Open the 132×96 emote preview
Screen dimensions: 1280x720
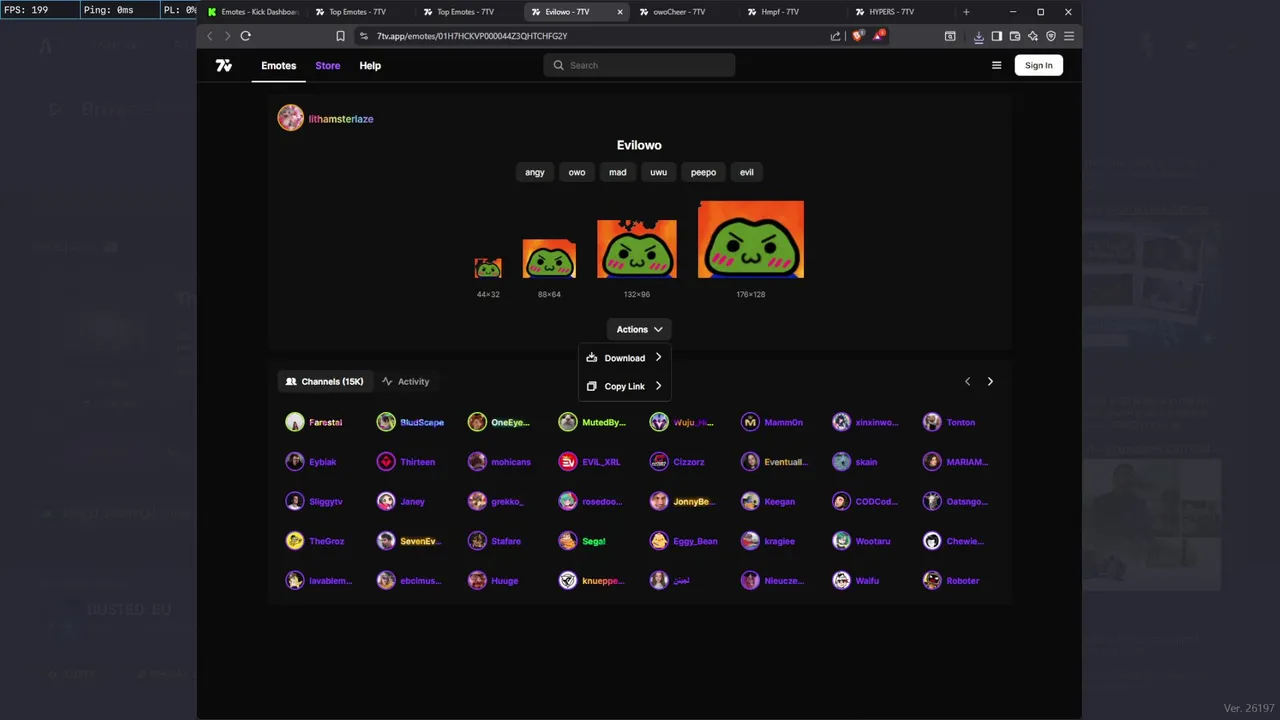[x=637, y=249]
